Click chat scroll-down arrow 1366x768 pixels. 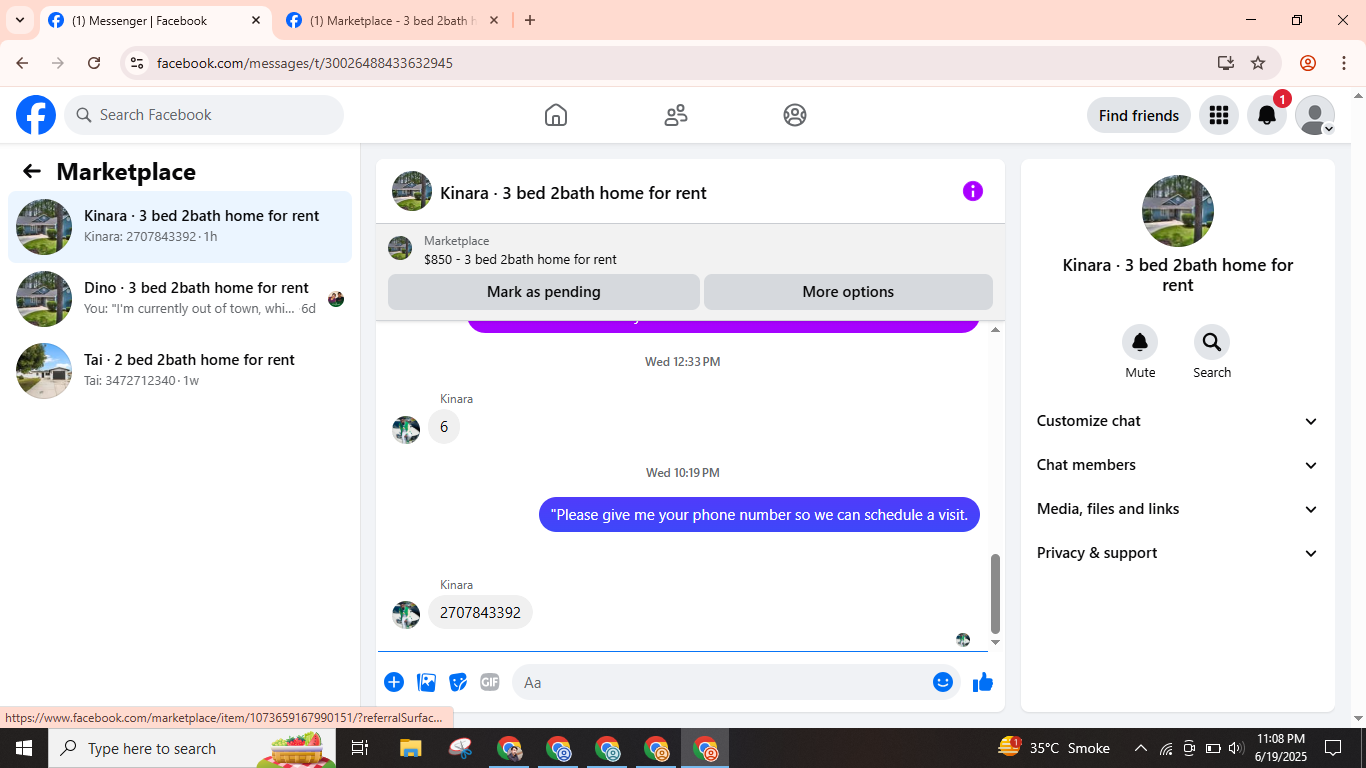tap(995, 643)
